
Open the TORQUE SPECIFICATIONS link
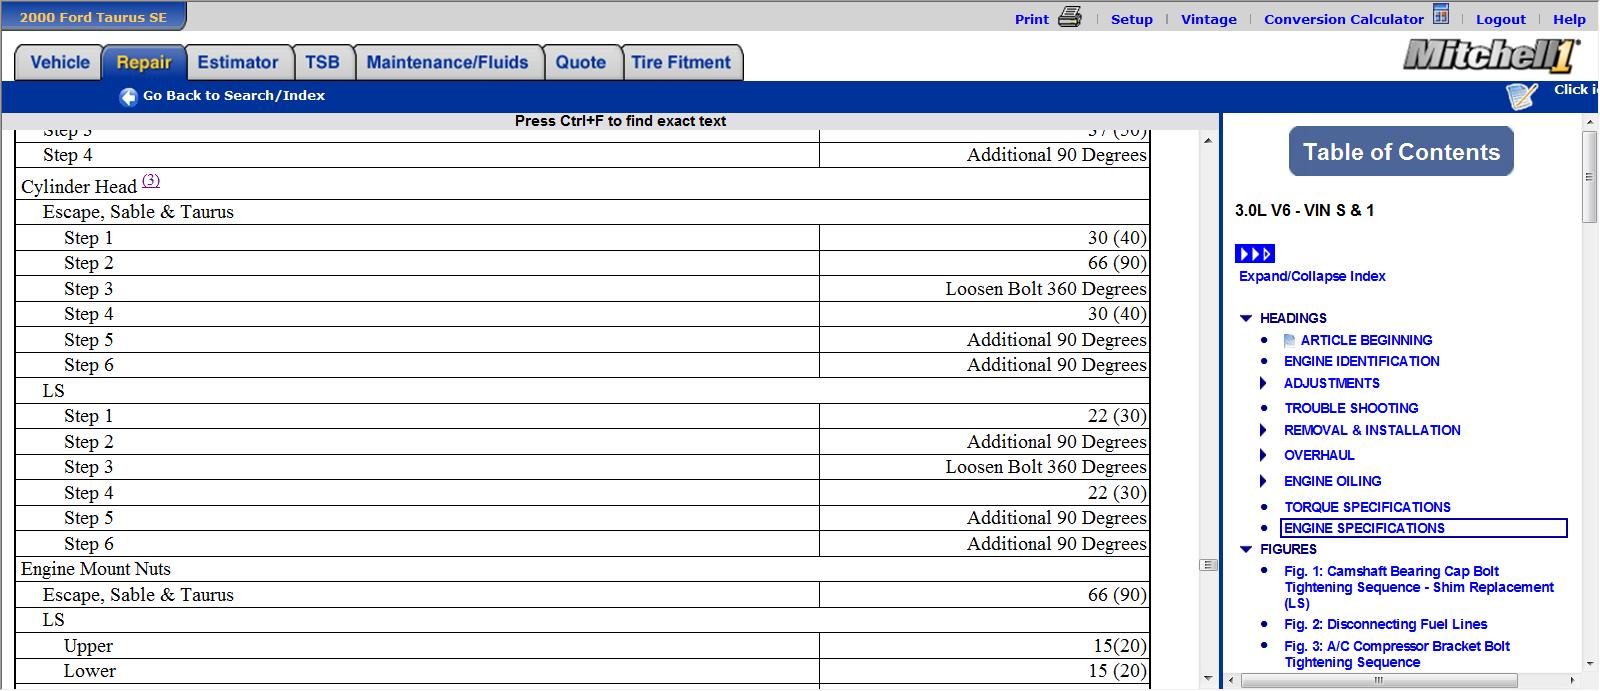pos(1367,508)
